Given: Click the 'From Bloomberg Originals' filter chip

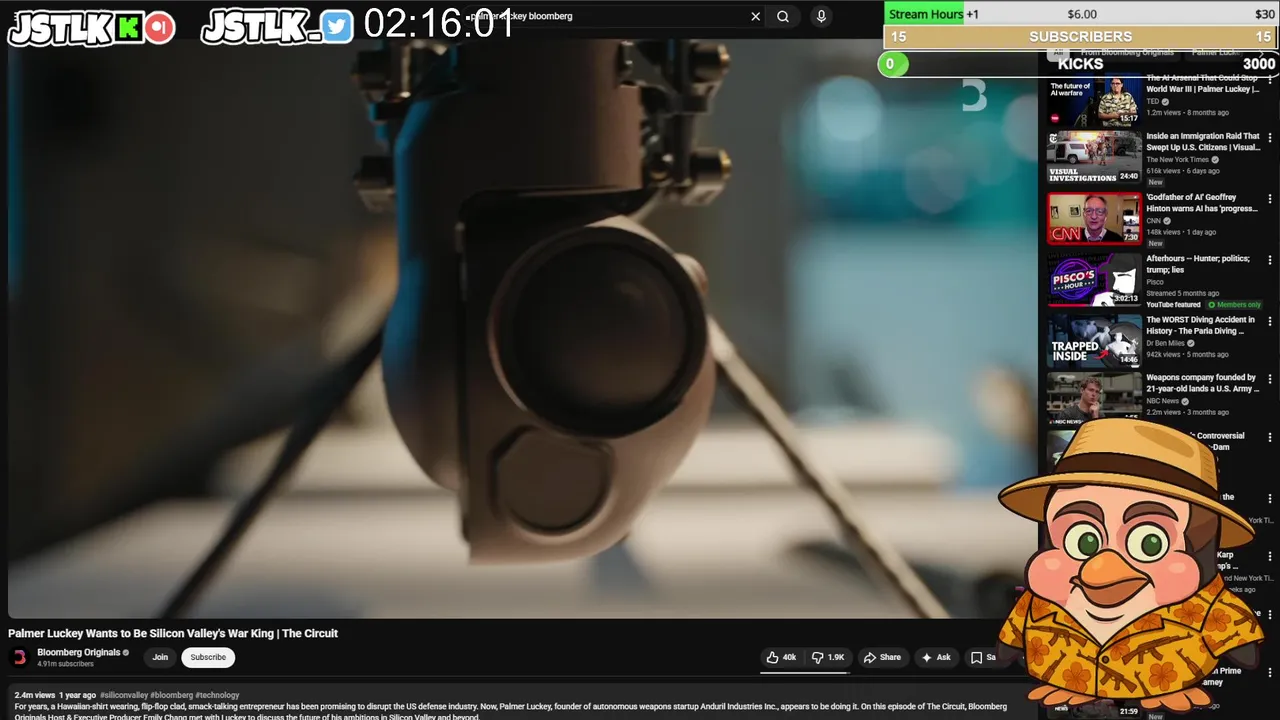Looking at the screenshot, I should [x=1127, y=53].
